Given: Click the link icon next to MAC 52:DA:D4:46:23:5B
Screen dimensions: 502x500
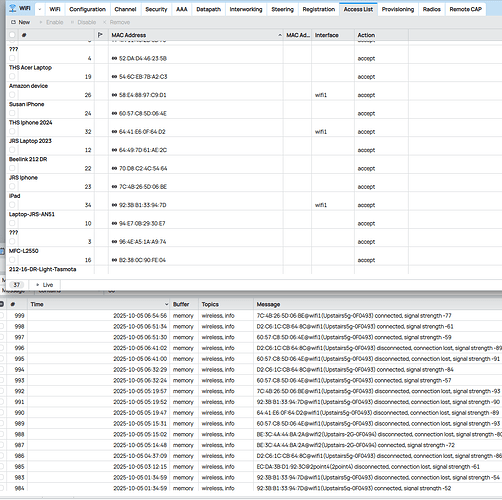Looking at the screenshot, I should [x=114, y=59].
